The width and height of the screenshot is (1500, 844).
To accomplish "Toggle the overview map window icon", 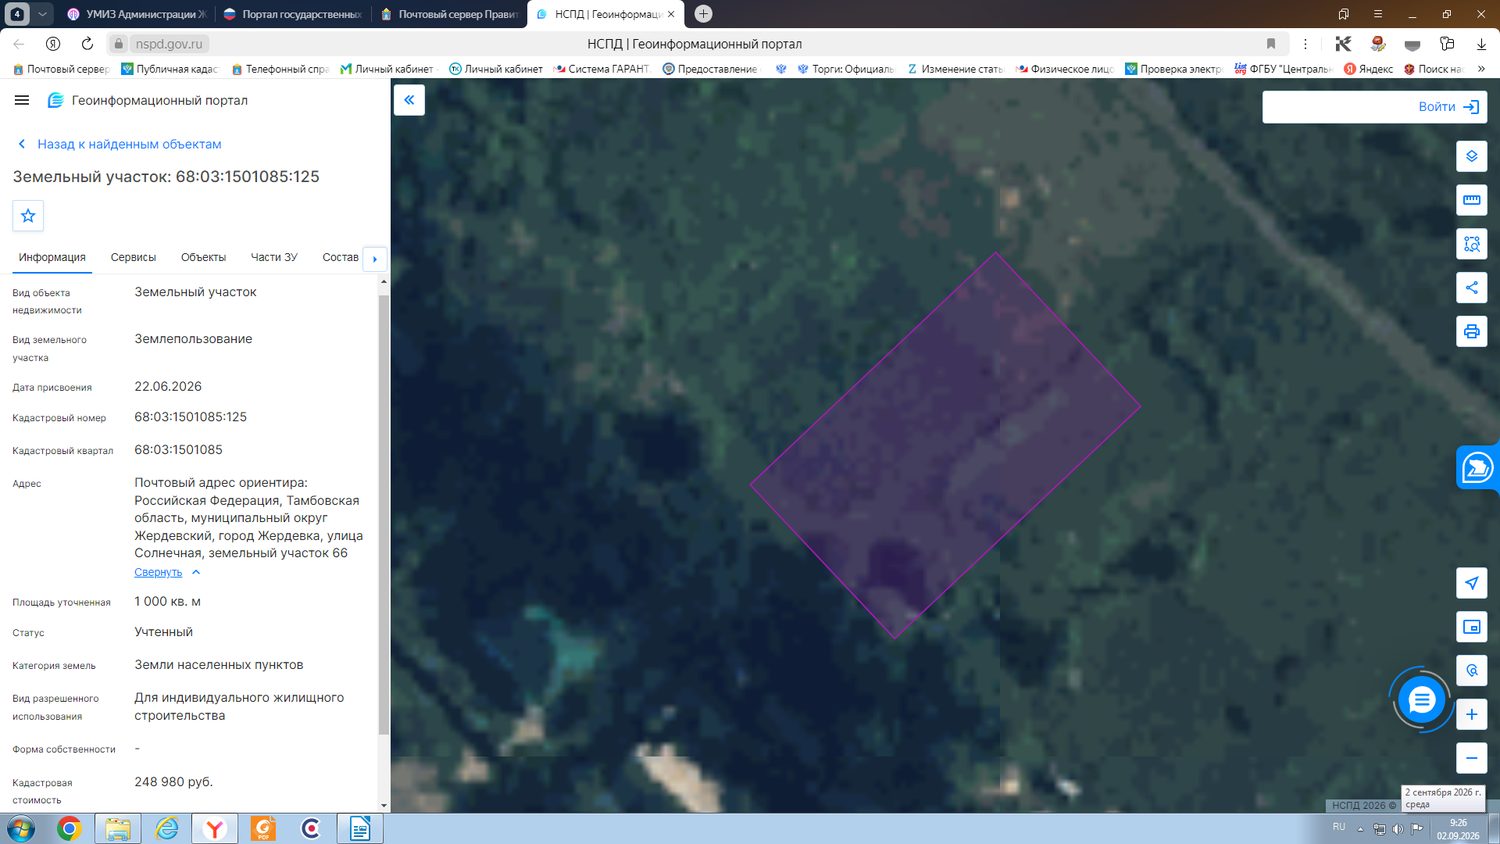I will 1472,627.
